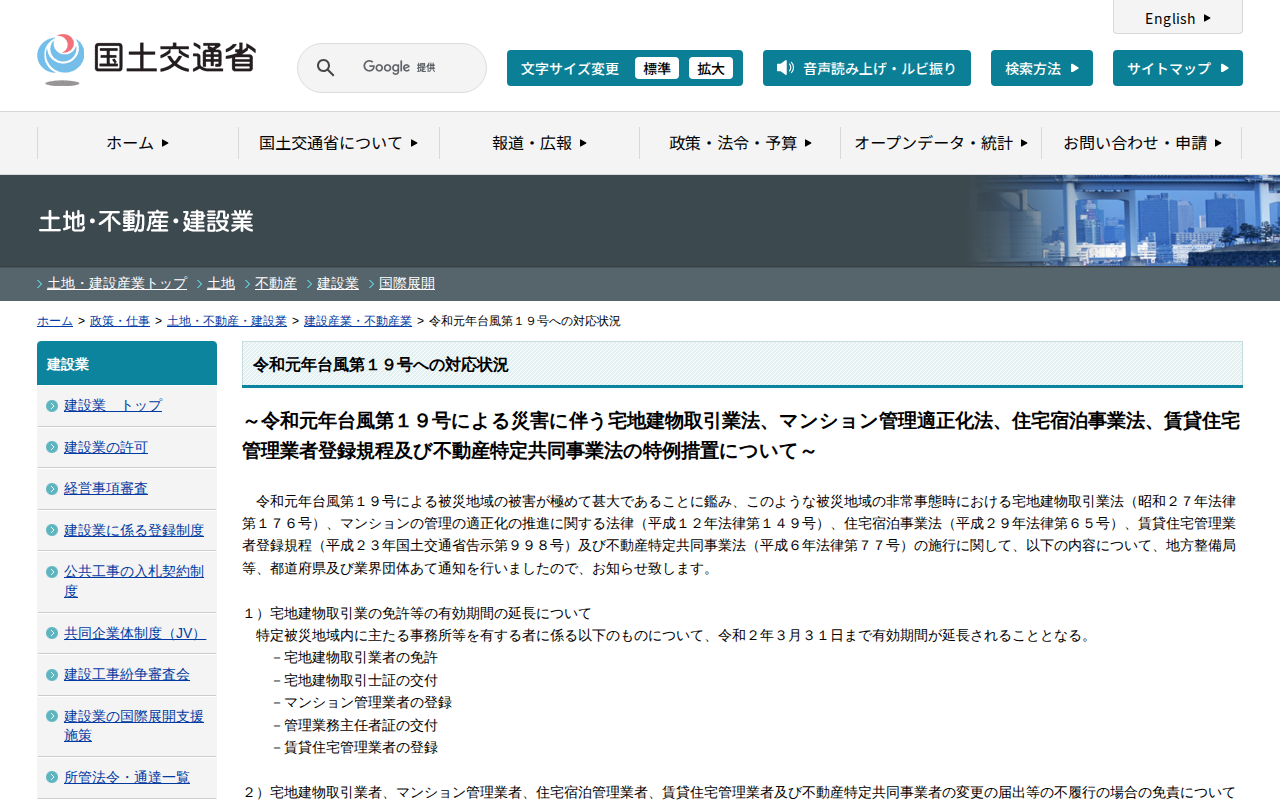Image resolution: width=1280 pixels, height=800 pixels.
Task: Go to 建設産業・不動産業 breadcrumb link
Action: pos(358,321)
